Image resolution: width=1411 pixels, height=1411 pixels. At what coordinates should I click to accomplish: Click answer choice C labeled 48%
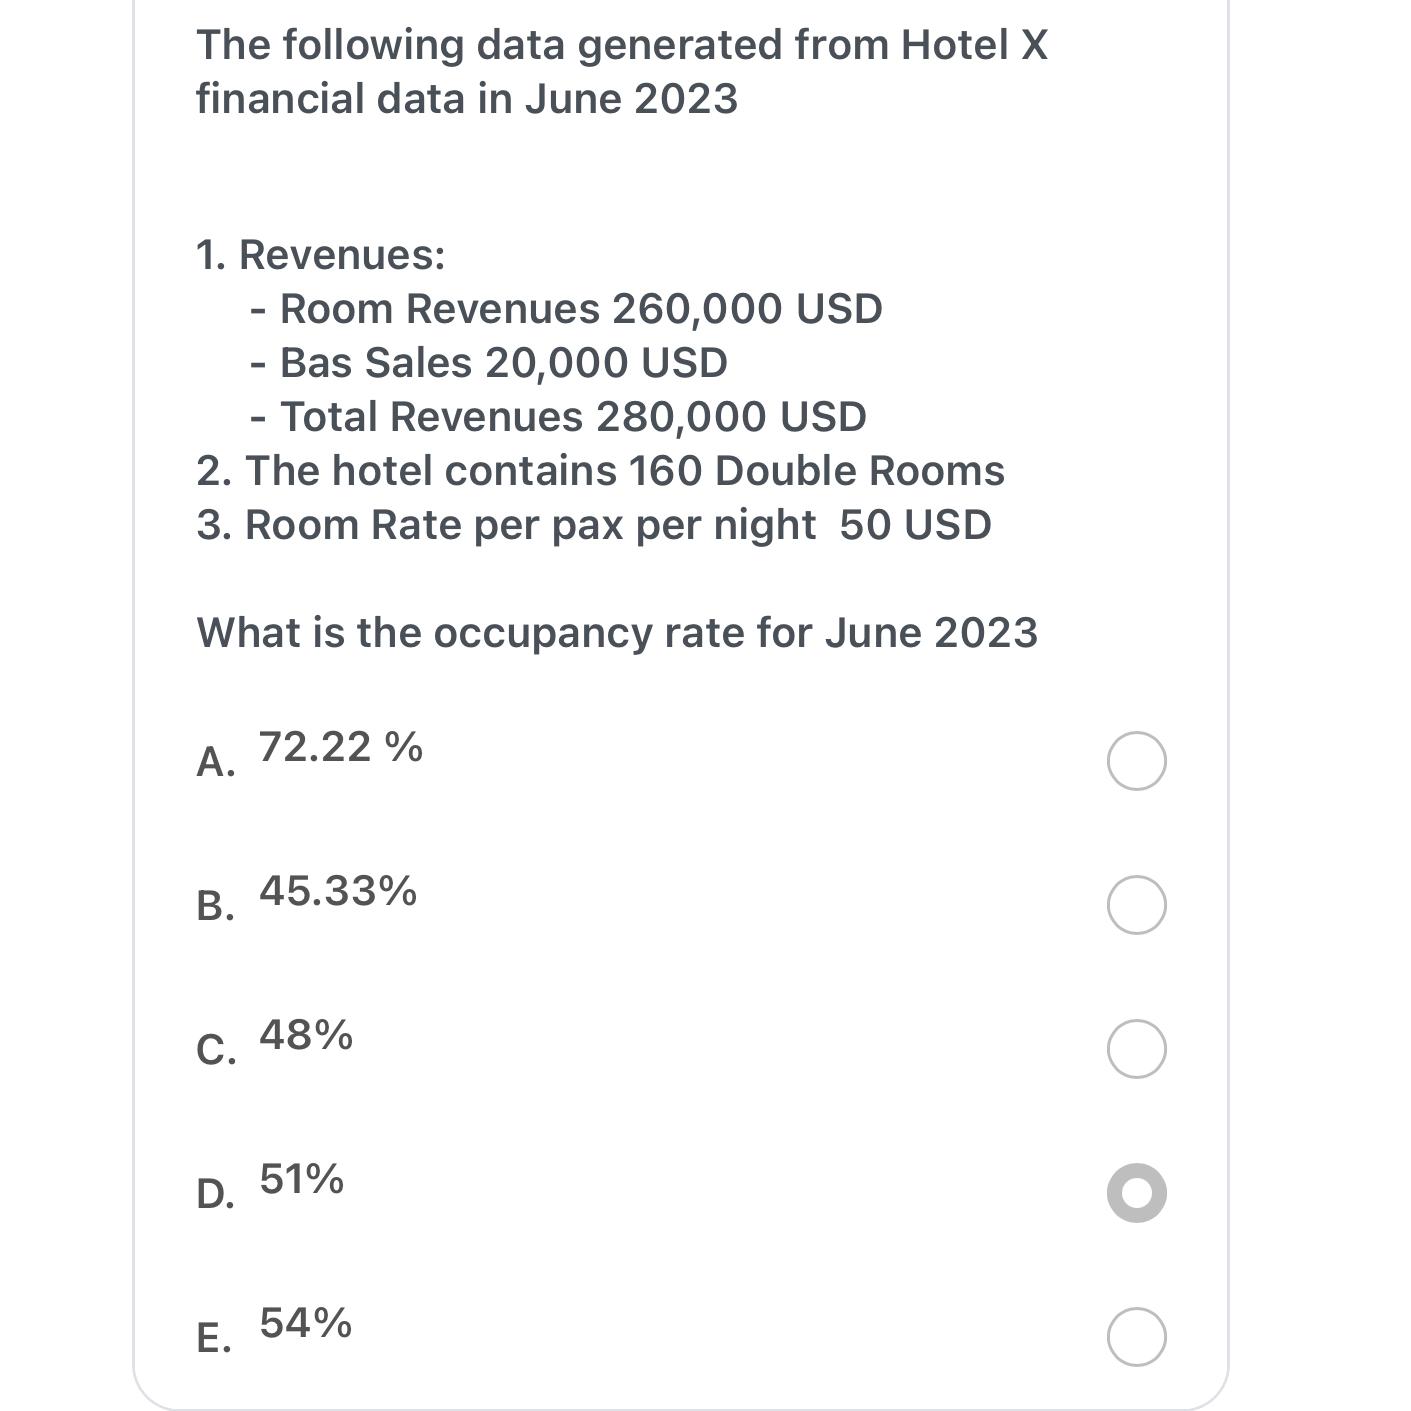(305, 1036)
